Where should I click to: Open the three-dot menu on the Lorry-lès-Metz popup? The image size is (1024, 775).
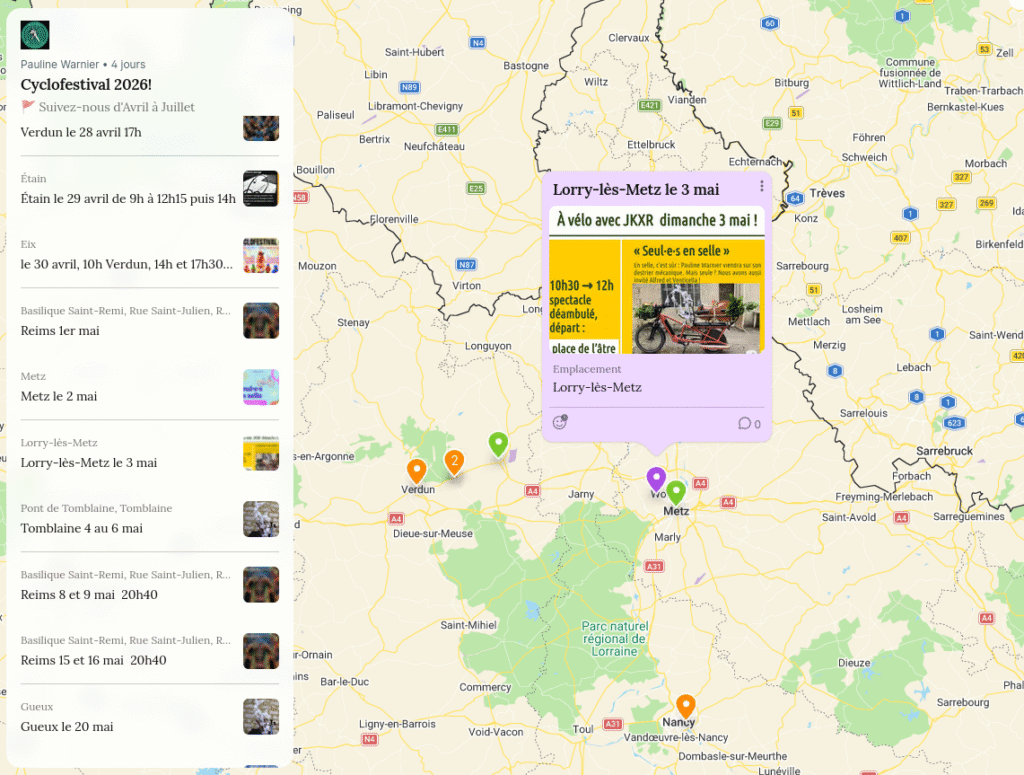tap(761, 187)
